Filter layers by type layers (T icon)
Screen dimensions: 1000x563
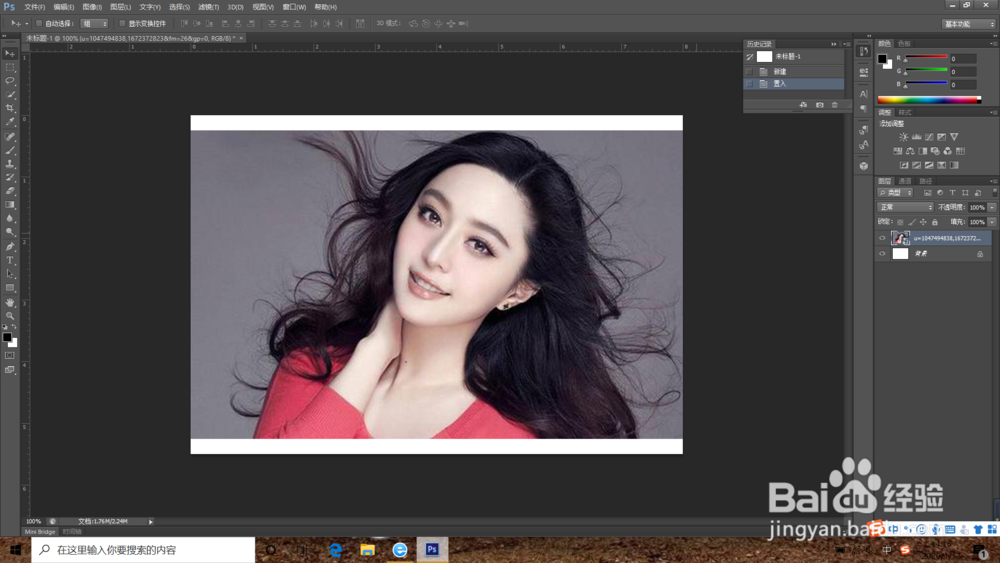952,193
